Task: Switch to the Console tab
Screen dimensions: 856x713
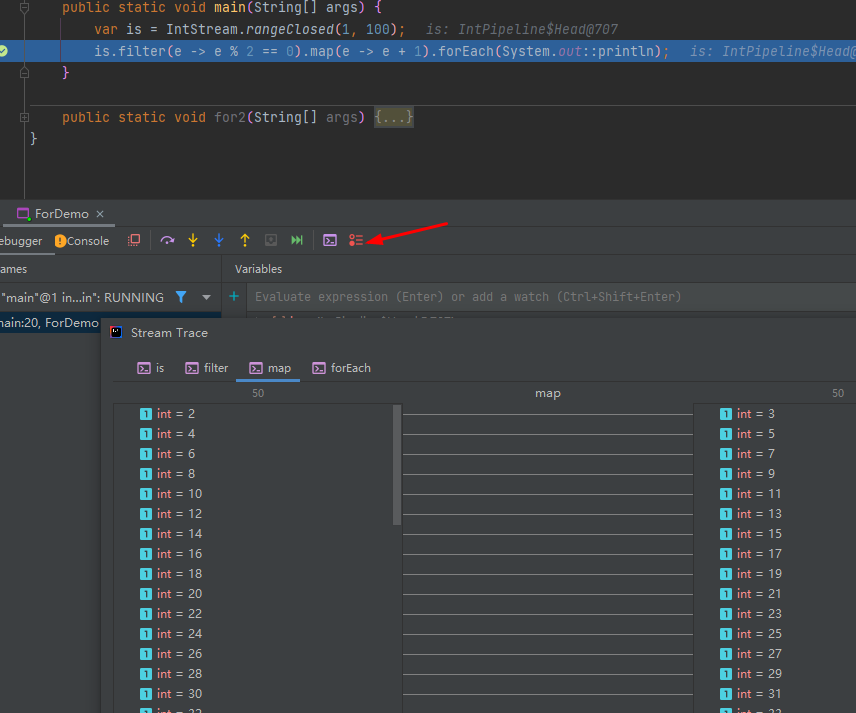Action: (x=82, y=241)
